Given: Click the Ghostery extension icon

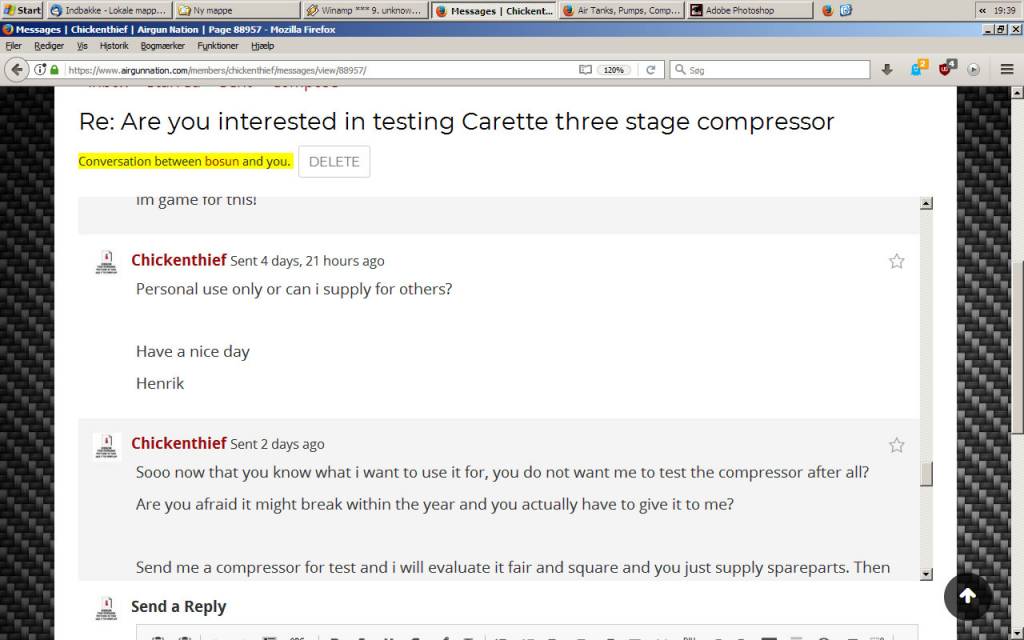Looking at the screenshot, I should coord(918,68).
